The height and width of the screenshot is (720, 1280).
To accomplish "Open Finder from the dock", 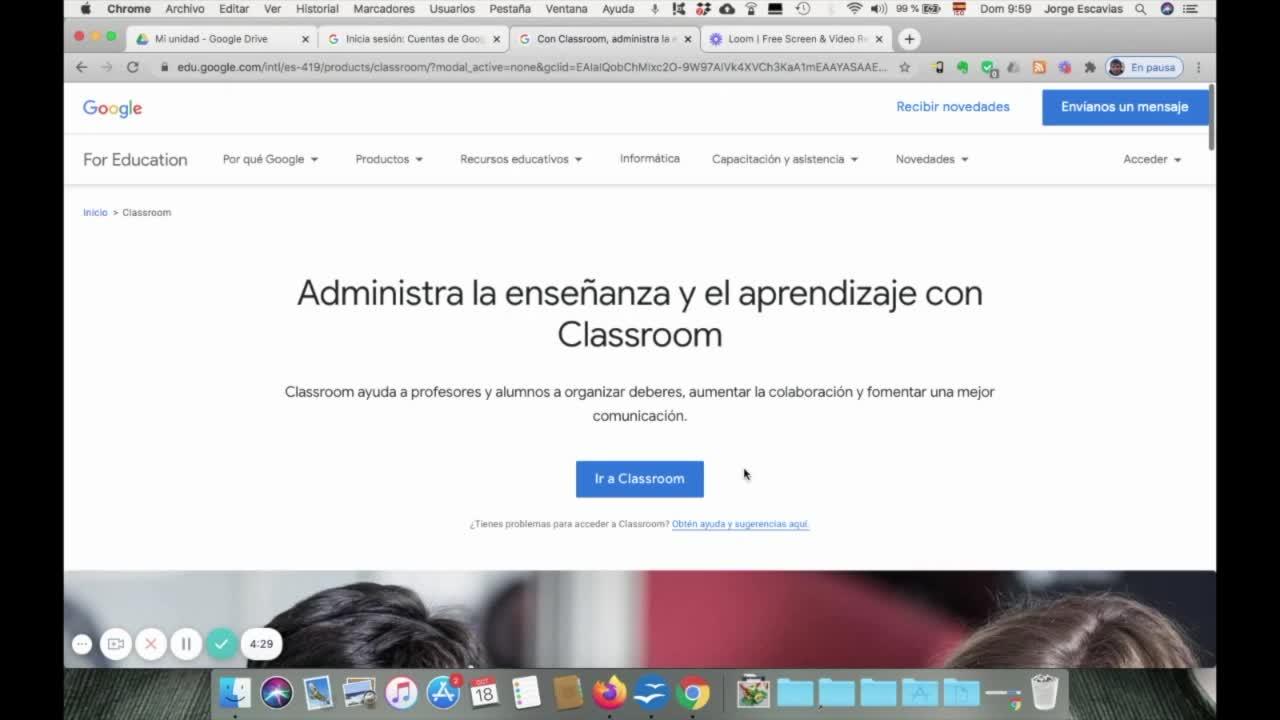I will click(x=235, y=692).
